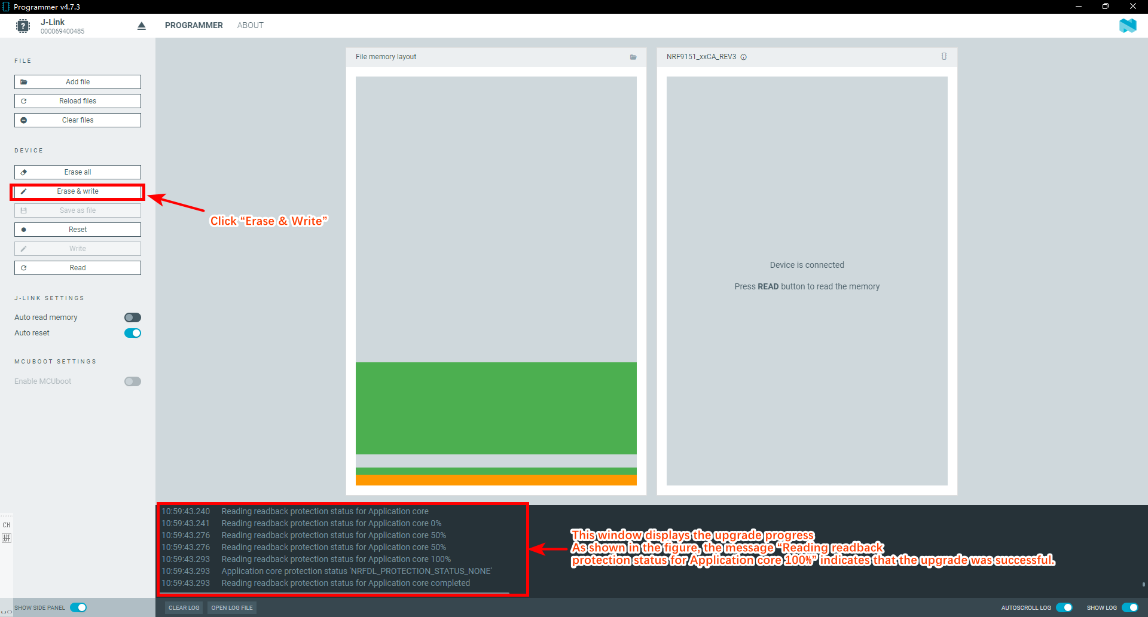Click the Erase & write button
The width and height of the screenshot is (1148, 617).
click(x=78, y=192)
